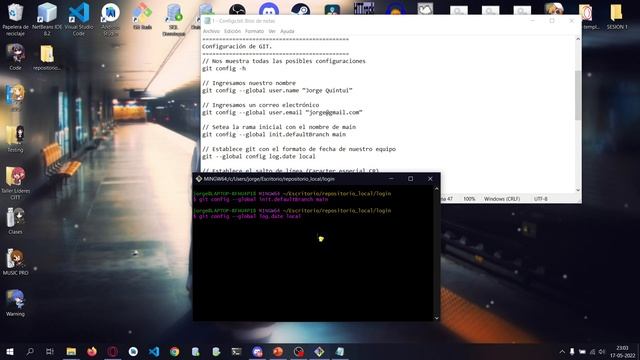Select Android Studio desktop shortcut
Viewport: 640px width, 360px height.
point(110,19)
